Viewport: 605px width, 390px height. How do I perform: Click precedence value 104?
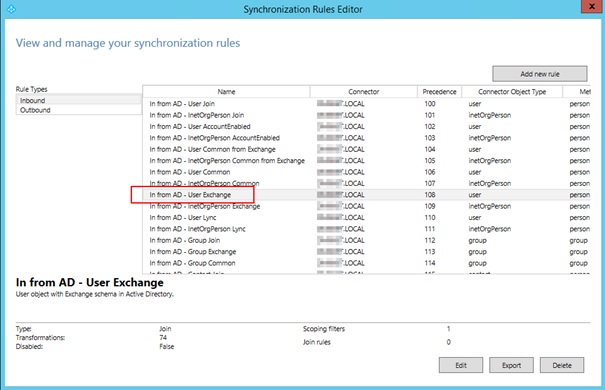coord(430,149)
